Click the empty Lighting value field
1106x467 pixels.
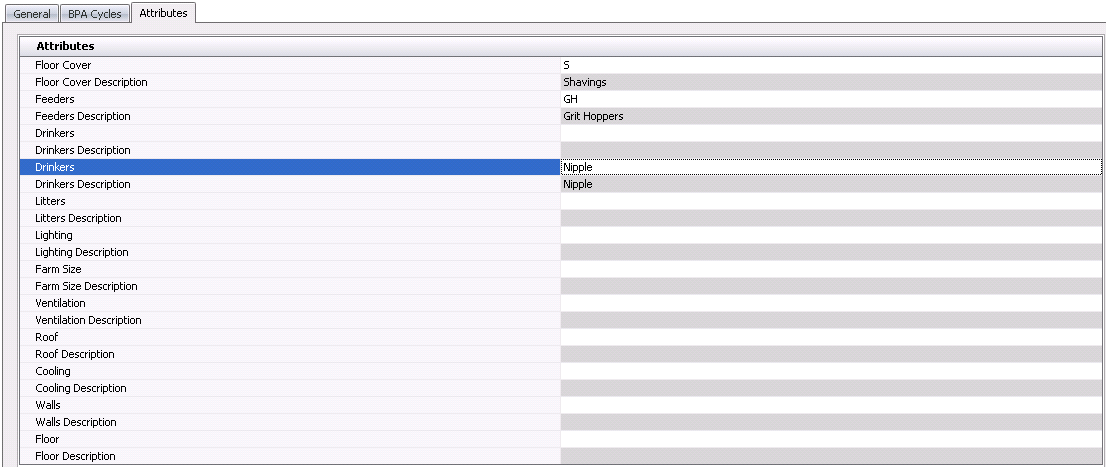coord(830,235)
